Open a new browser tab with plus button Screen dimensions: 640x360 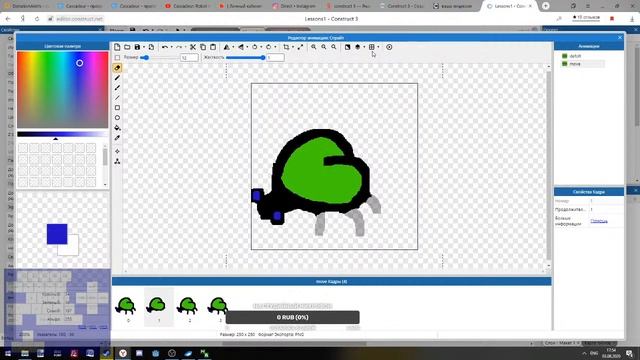546,6
